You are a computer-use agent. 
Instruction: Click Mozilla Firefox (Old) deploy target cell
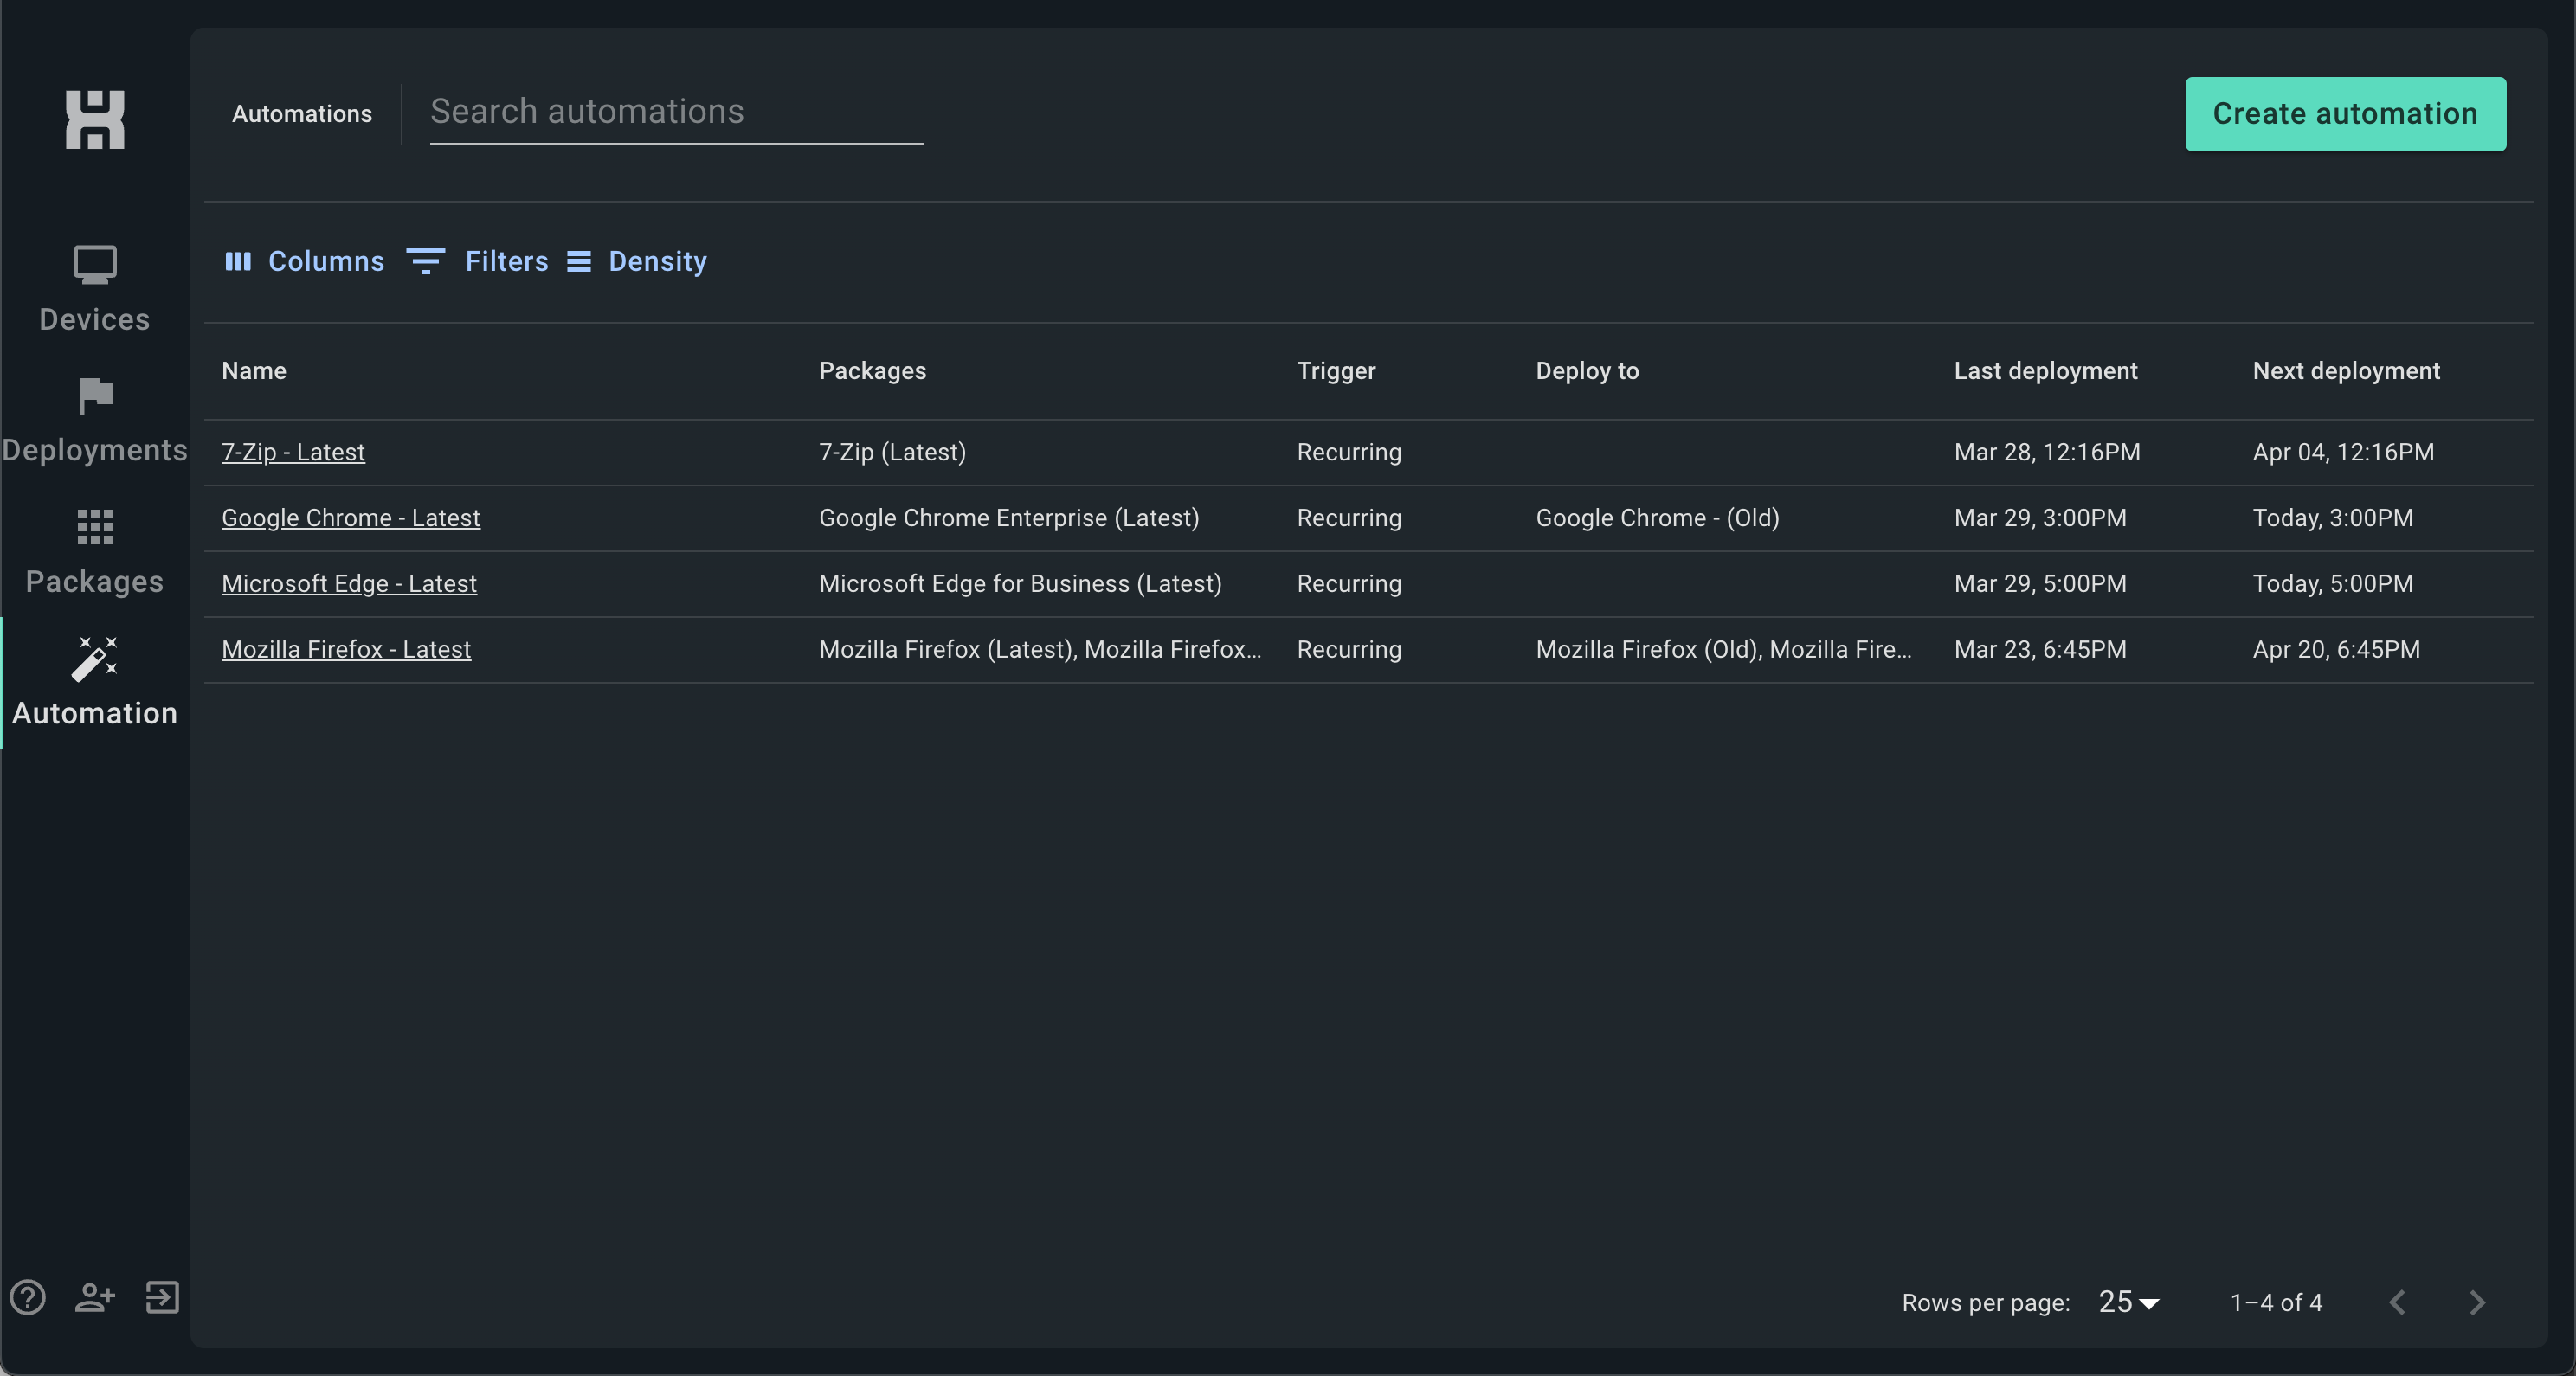1723,650
